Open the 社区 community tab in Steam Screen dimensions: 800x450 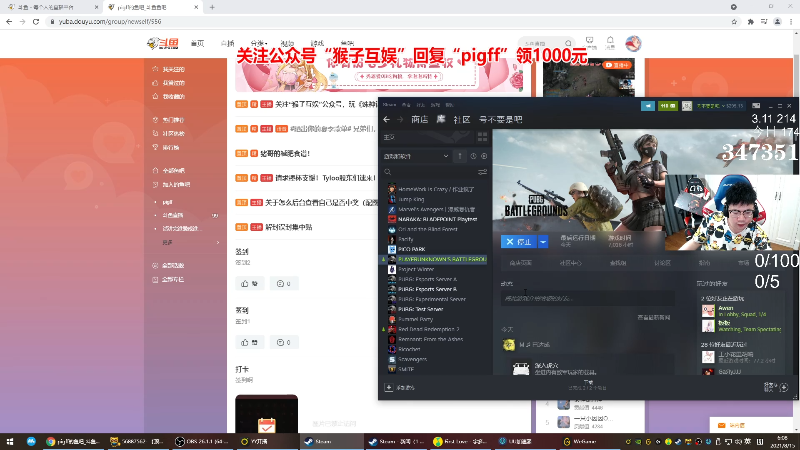tap(462, 119)
